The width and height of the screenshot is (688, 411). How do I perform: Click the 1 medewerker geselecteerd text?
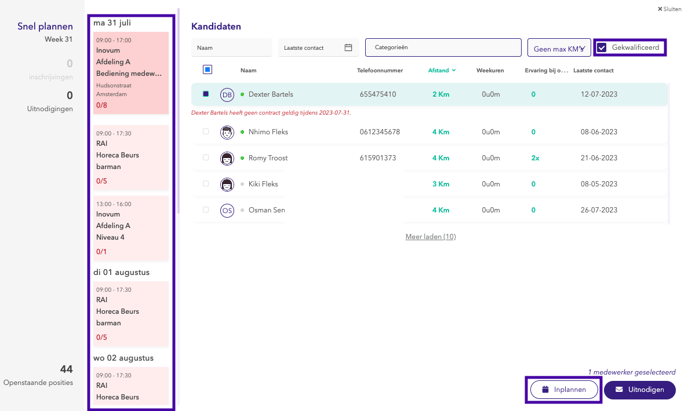coord(631,372)
